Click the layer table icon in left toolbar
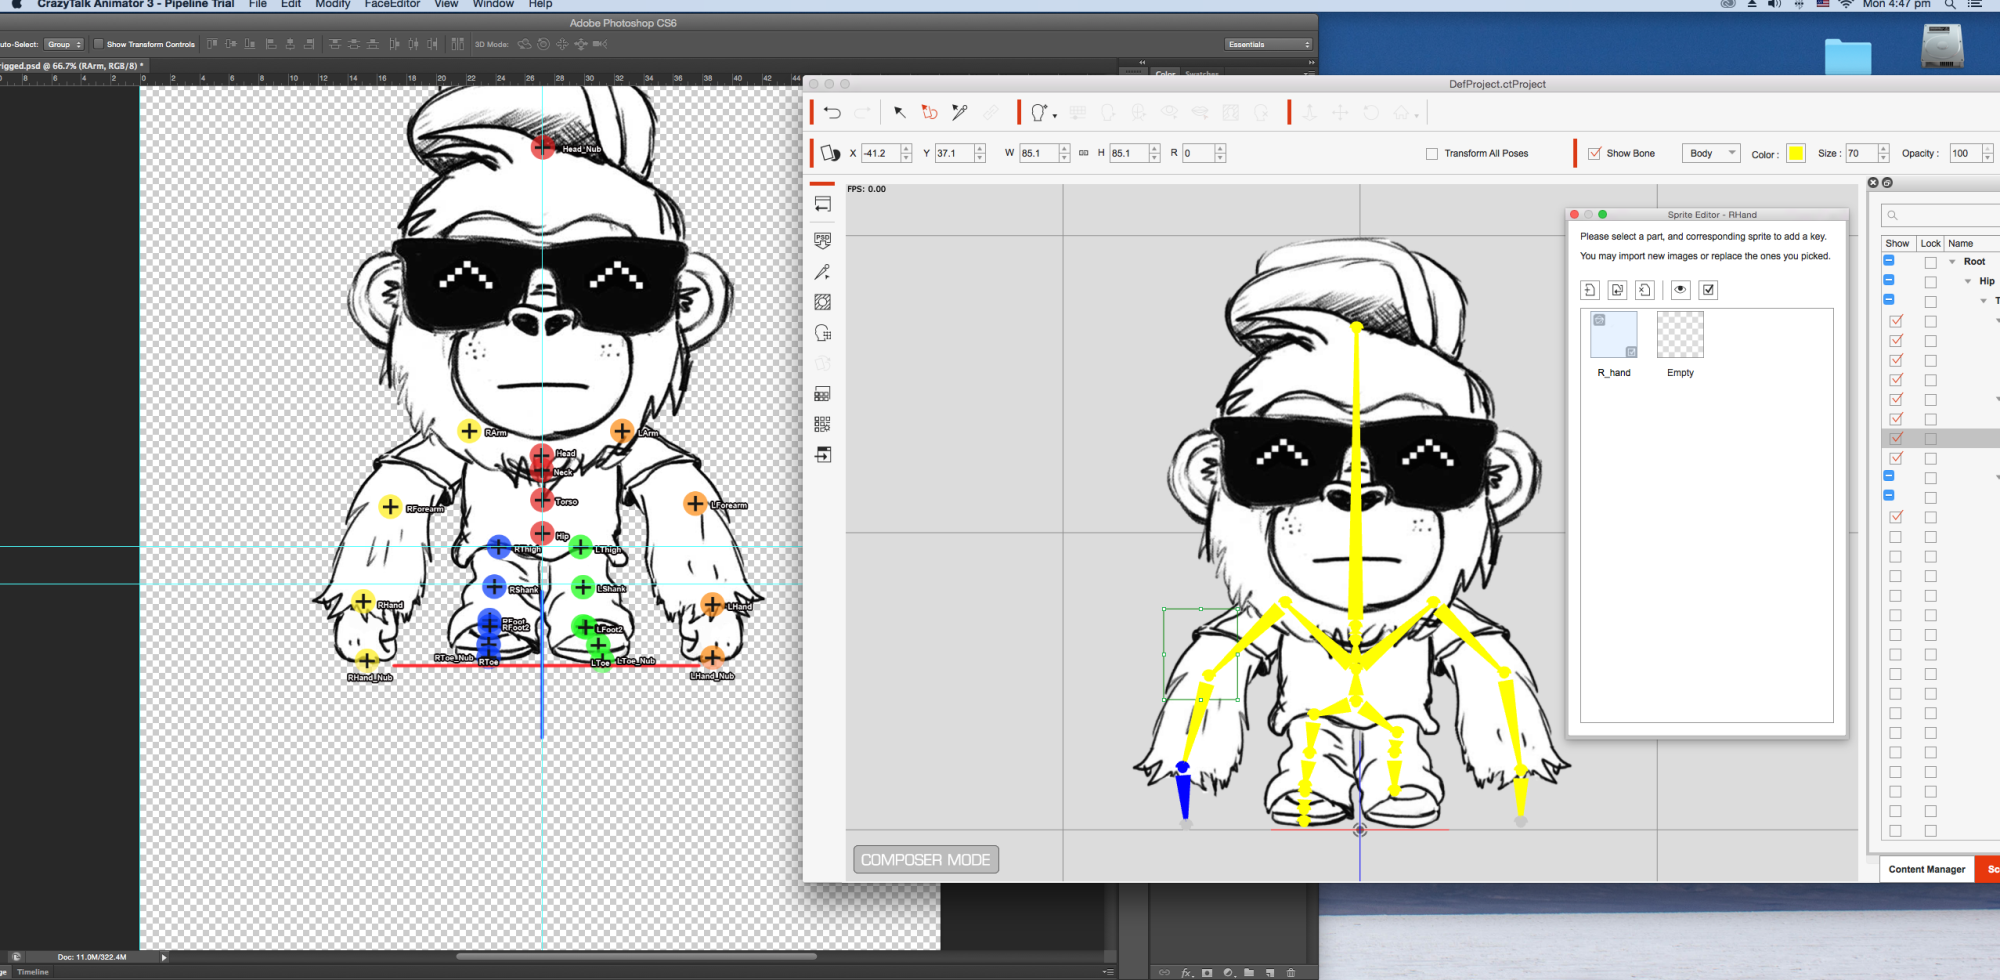2000x980 pixels. [x=823, y=394]
